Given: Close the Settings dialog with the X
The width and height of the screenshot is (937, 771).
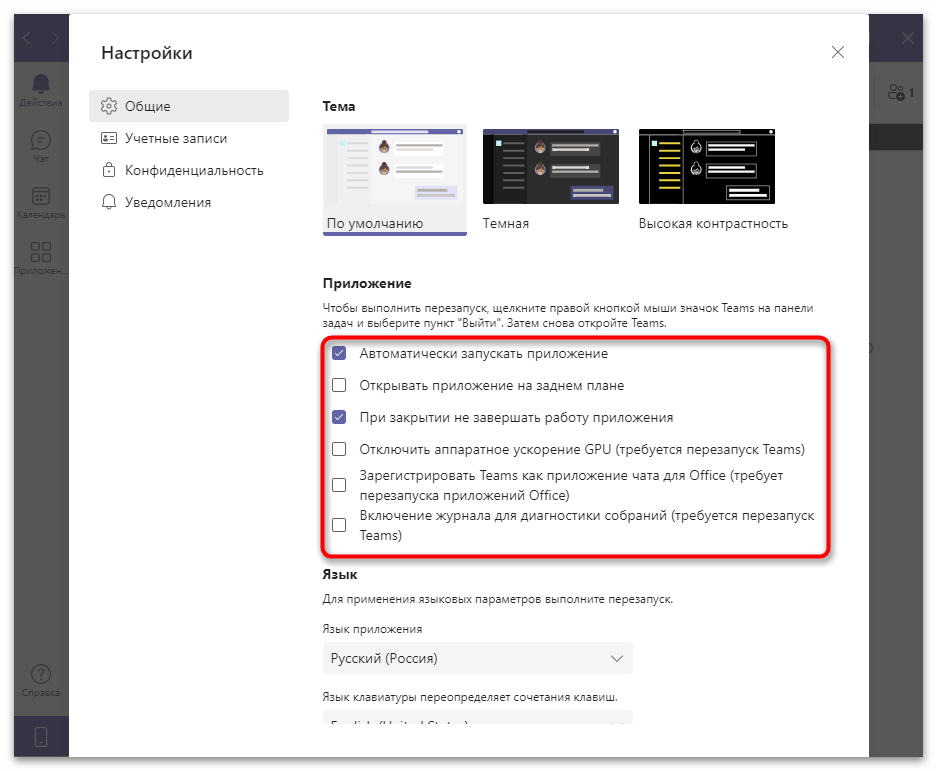Looking at the screenshot, I should click(838, 52).
